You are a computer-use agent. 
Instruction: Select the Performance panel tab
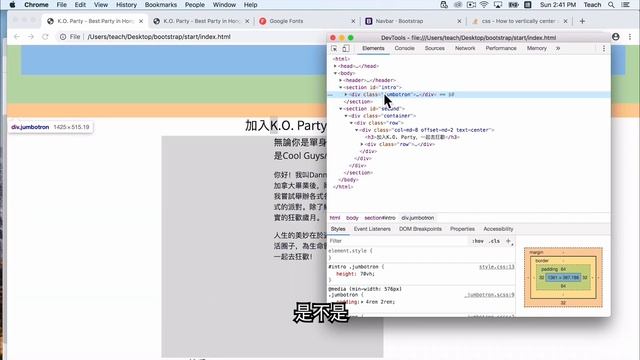(501, 48)
